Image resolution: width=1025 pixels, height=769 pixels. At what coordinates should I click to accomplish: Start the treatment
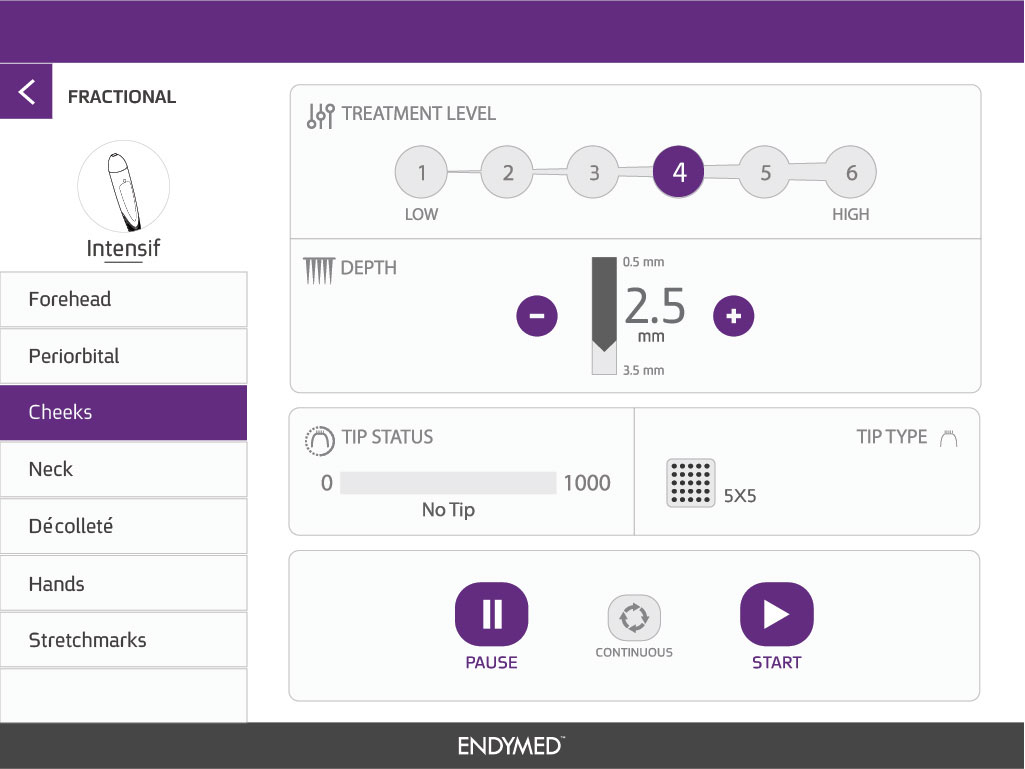[777, 614]
